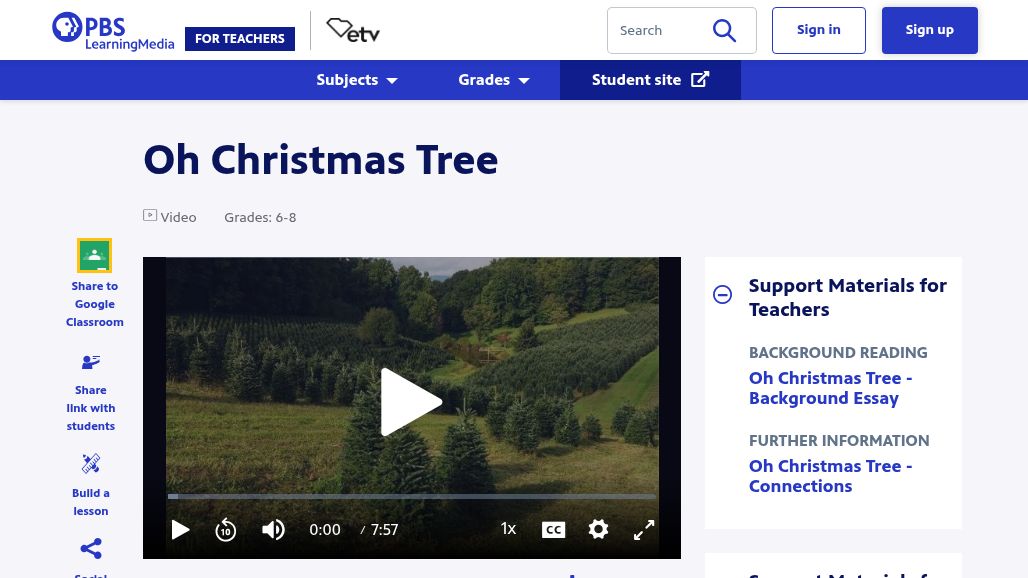Mute the video volume
This screenshot has height=578, width=1028.
tap(273, 530)
